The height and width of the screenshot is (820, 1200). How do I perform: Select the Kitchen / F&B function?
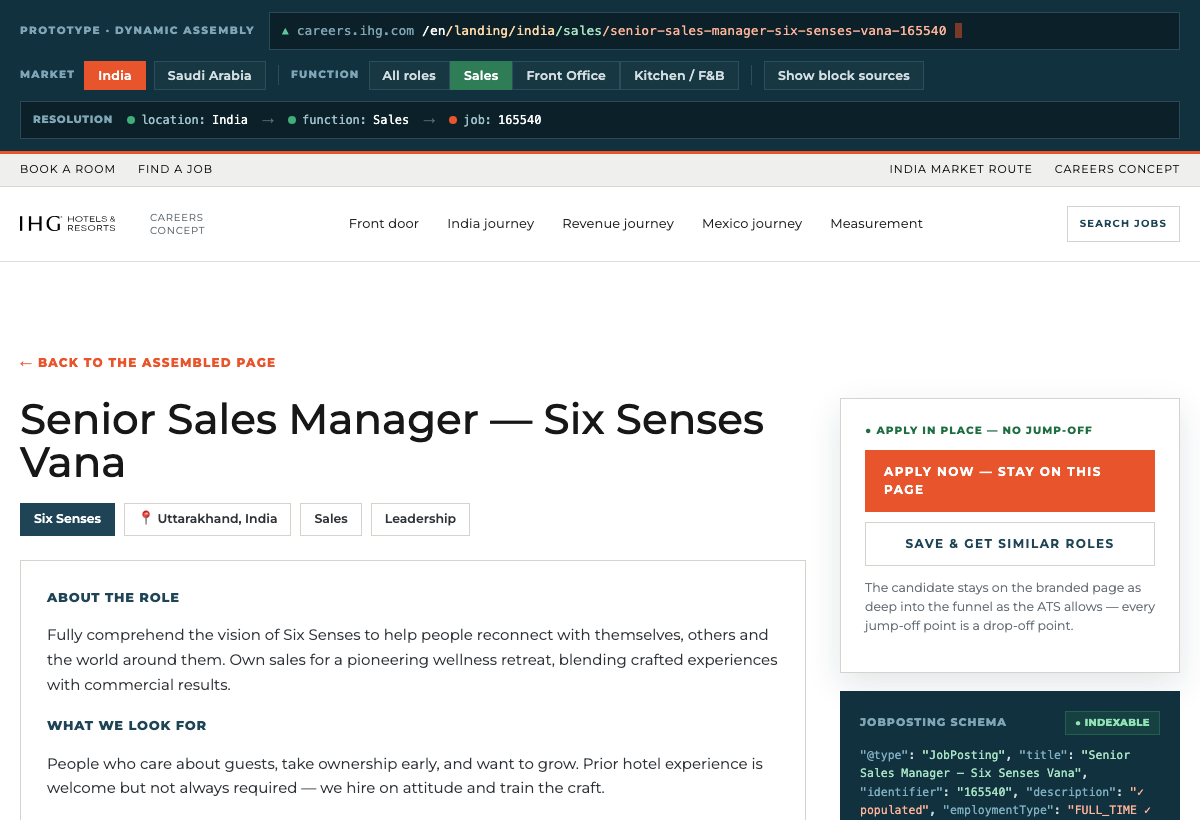pos(679,76)
